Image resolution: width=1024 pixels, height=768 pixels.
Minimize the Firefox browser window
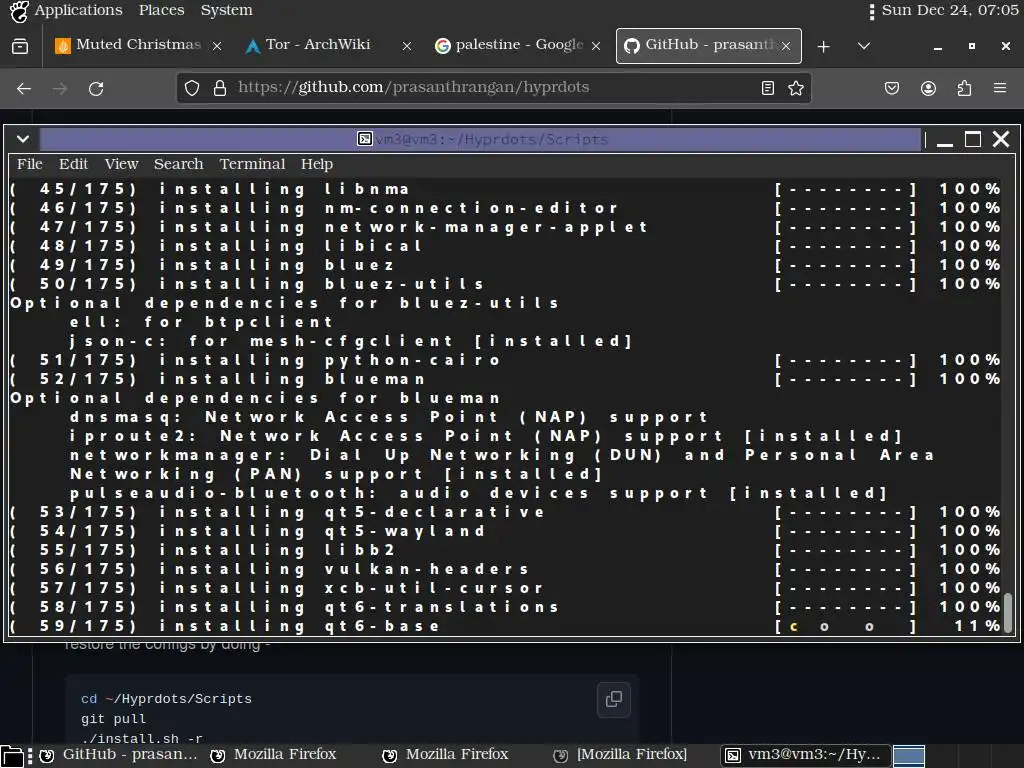pyautogui.click(x=938, y=46)
